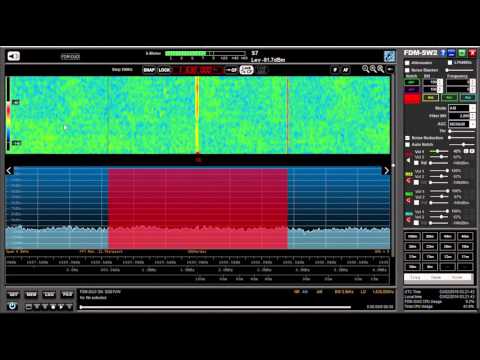Step the green Notch row's Frequency value
The height and width of the screenshot is (360, 480).
[472, 82]
